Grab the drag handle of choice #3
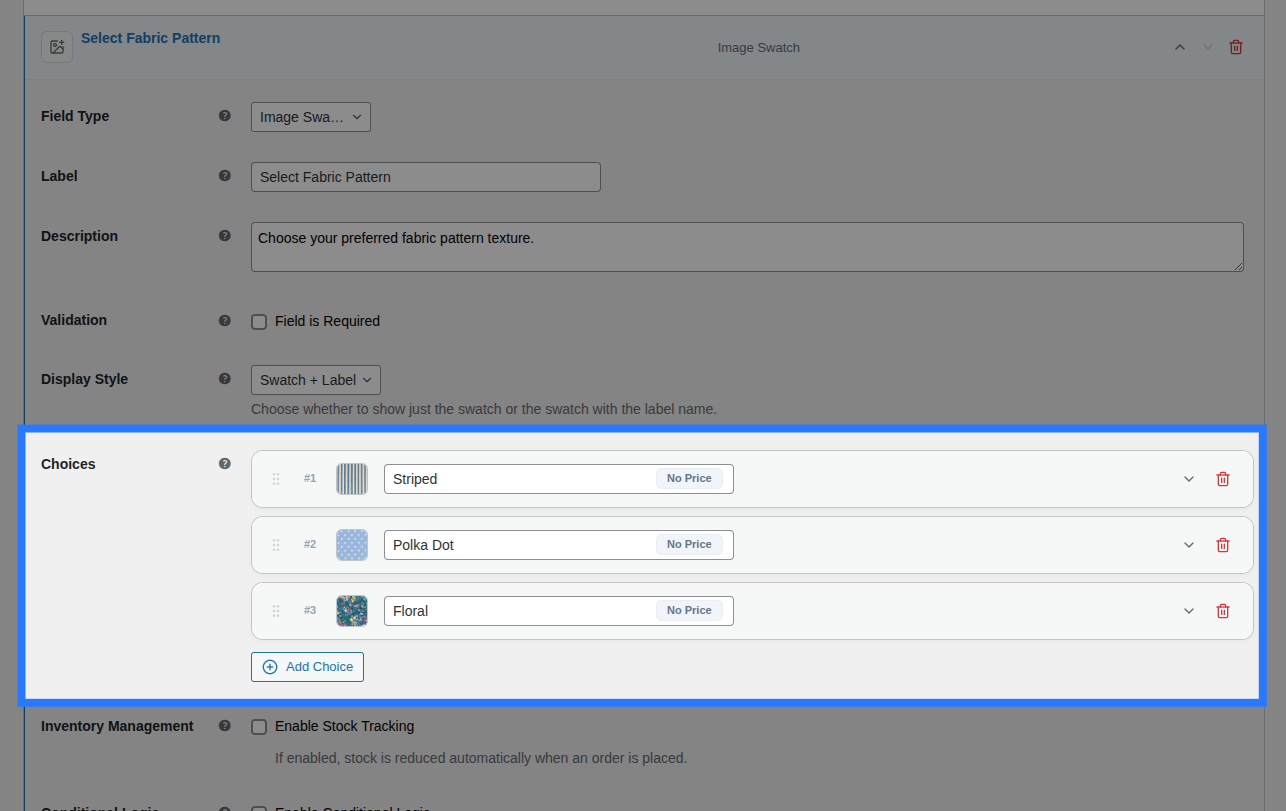This screenshot has height=811, width=1286. [x=276, y=611]
